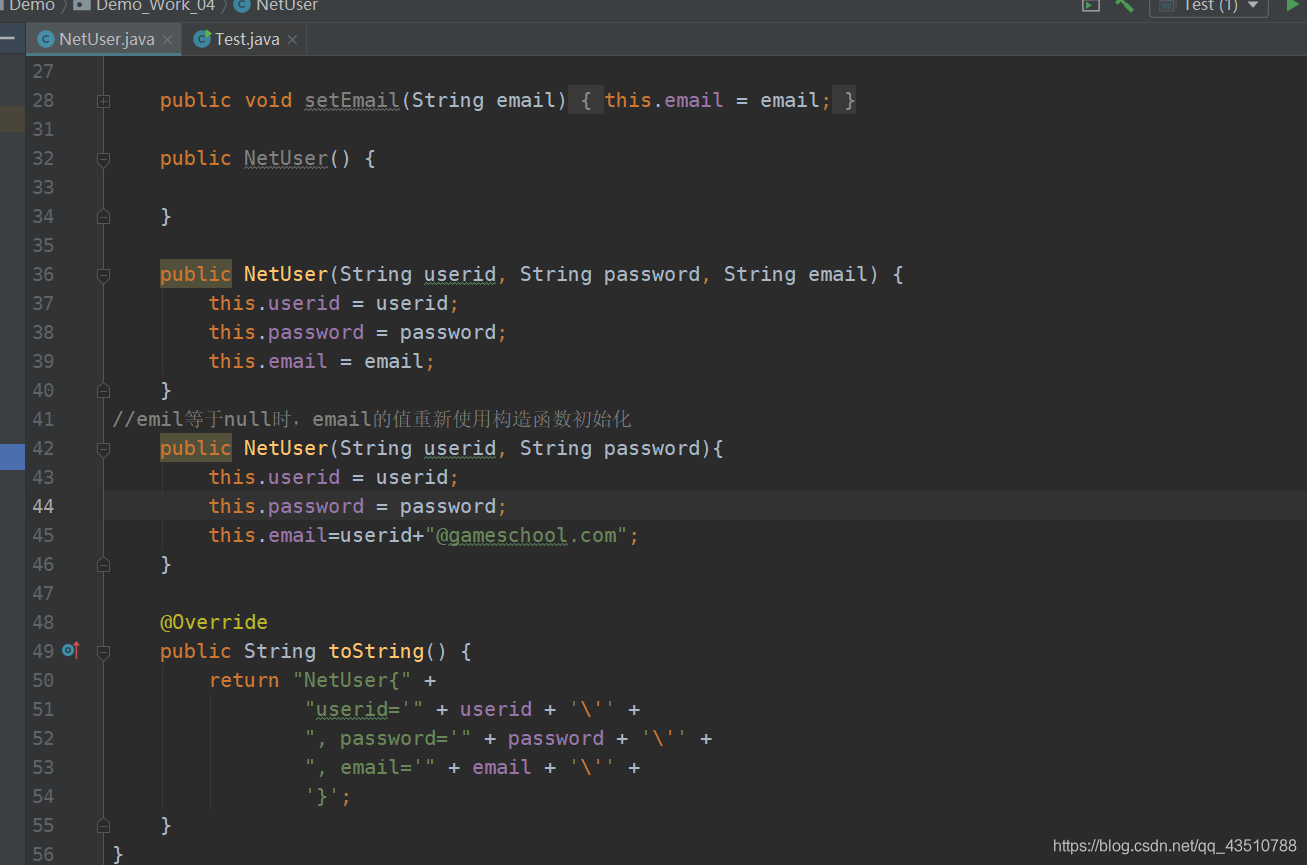Close the Test.java editor tab
The width and height of the screenshot is (1307, 865).
[x=292, y=39]
